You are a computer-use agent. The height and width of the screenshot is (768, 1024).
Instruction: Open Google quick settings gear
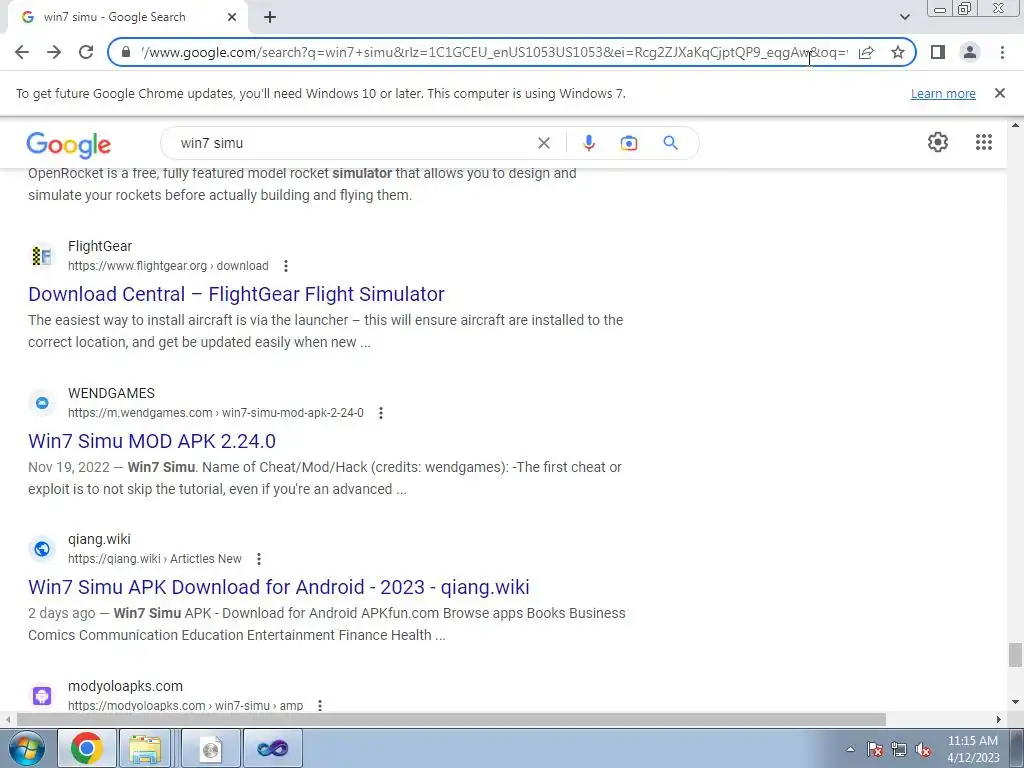pos(938,142)
